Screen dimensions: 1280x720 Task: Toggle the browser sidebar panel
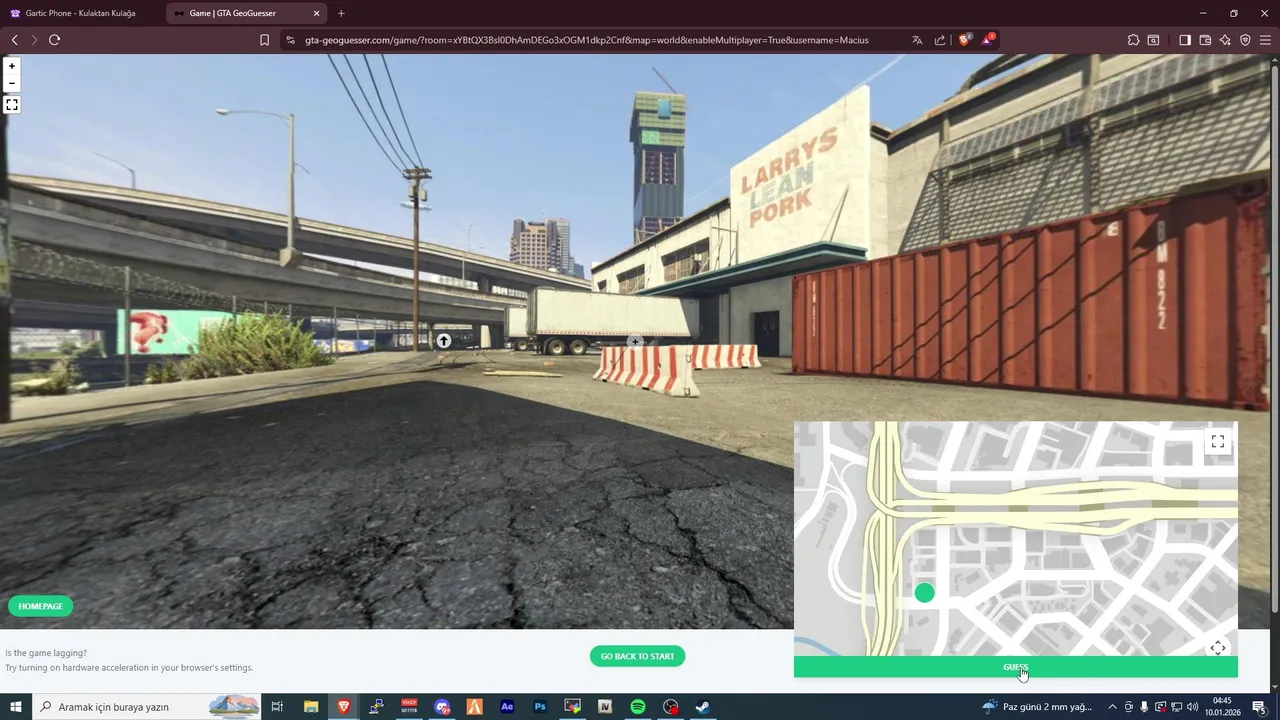1185,40
